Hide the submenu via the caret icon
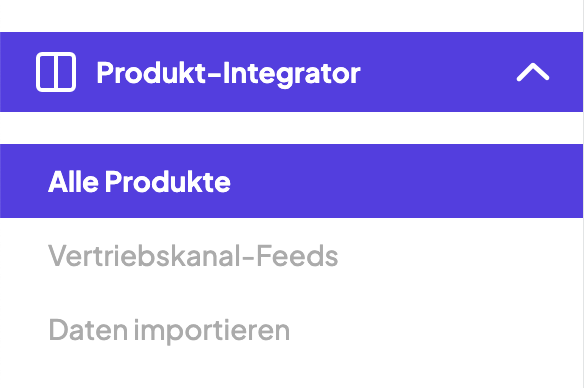This screenshot has width=584, height=388. pos(533,72)
